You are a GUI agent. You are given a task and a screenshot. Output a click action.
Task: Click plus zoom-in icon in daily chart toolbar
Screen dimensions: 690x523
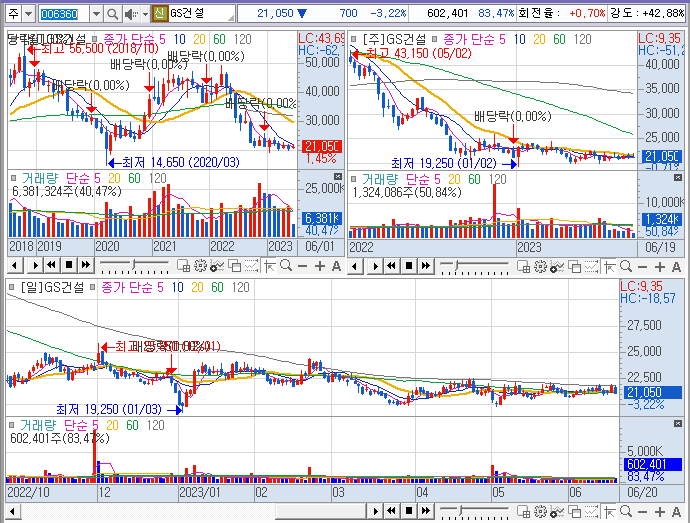tap(660, 512)
